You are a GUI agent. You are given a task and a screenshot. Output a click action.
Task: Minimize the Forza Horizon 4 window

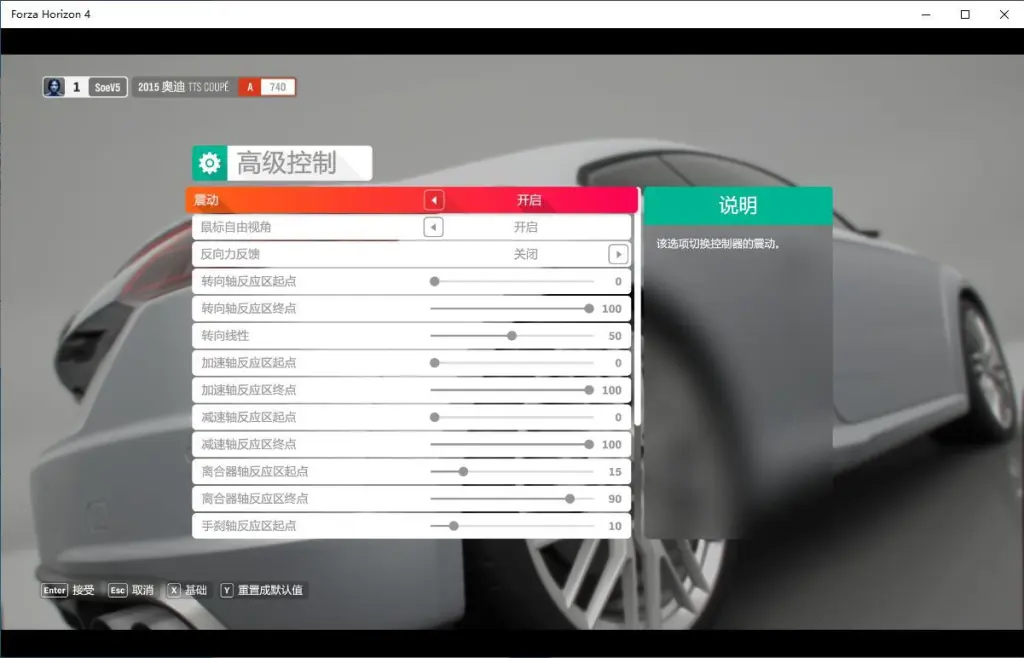(x=926, y=14)
